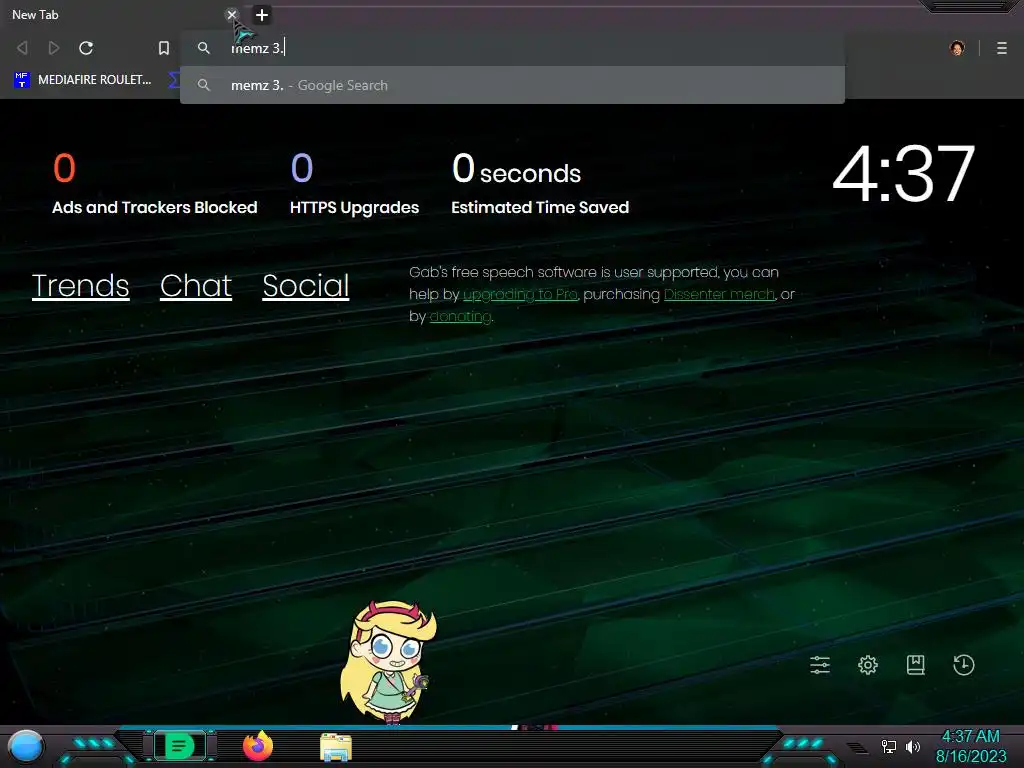Click the 4:37 clock widget
The width and height of the screenshot is (1024, 768).
[904, 174]
